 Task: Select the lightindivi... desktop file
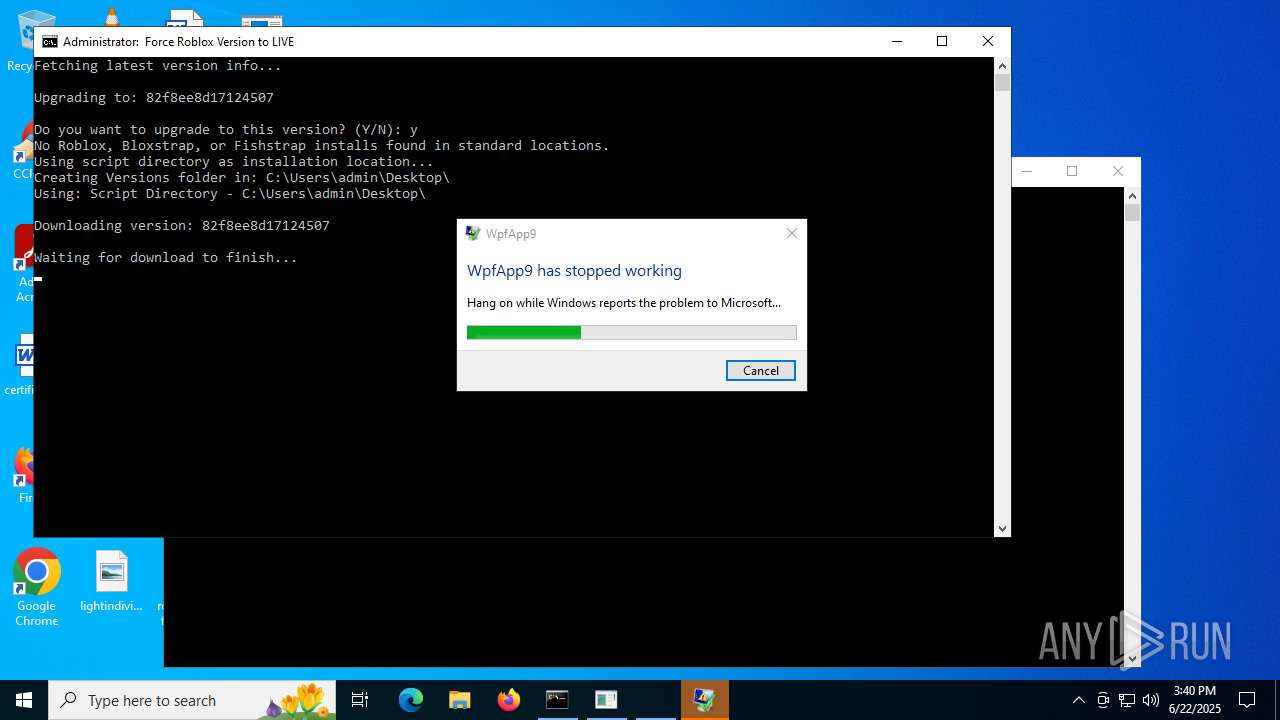(112, 582)
